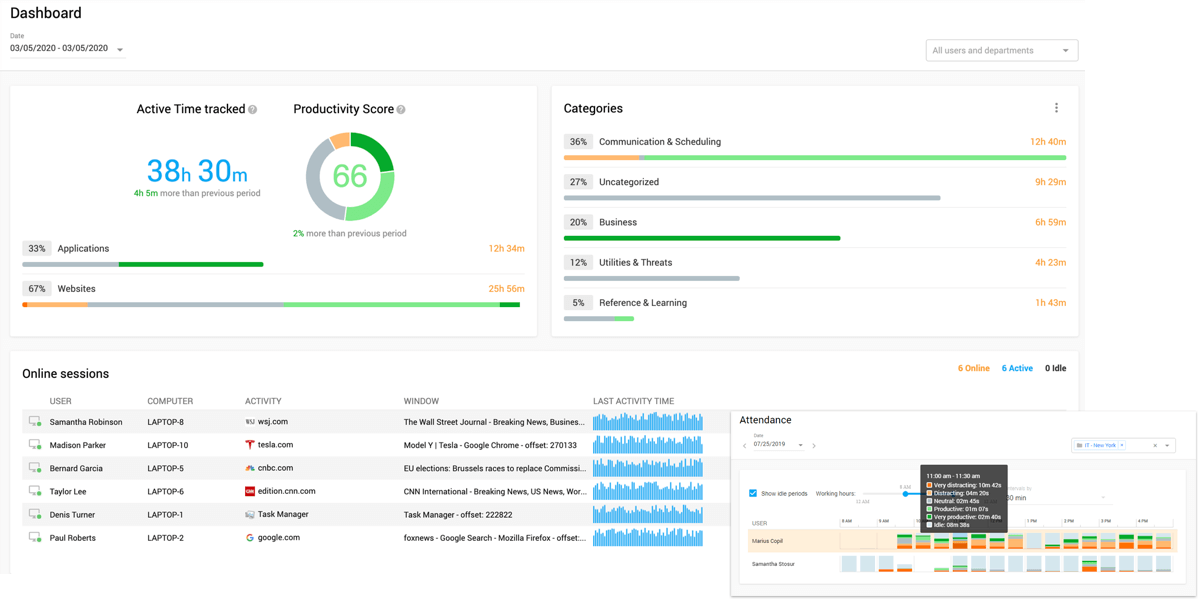The height and width of the screenshot is (600, 1200).
Task: Select Marius Copil row in Attendance
Action: (962, 541)
